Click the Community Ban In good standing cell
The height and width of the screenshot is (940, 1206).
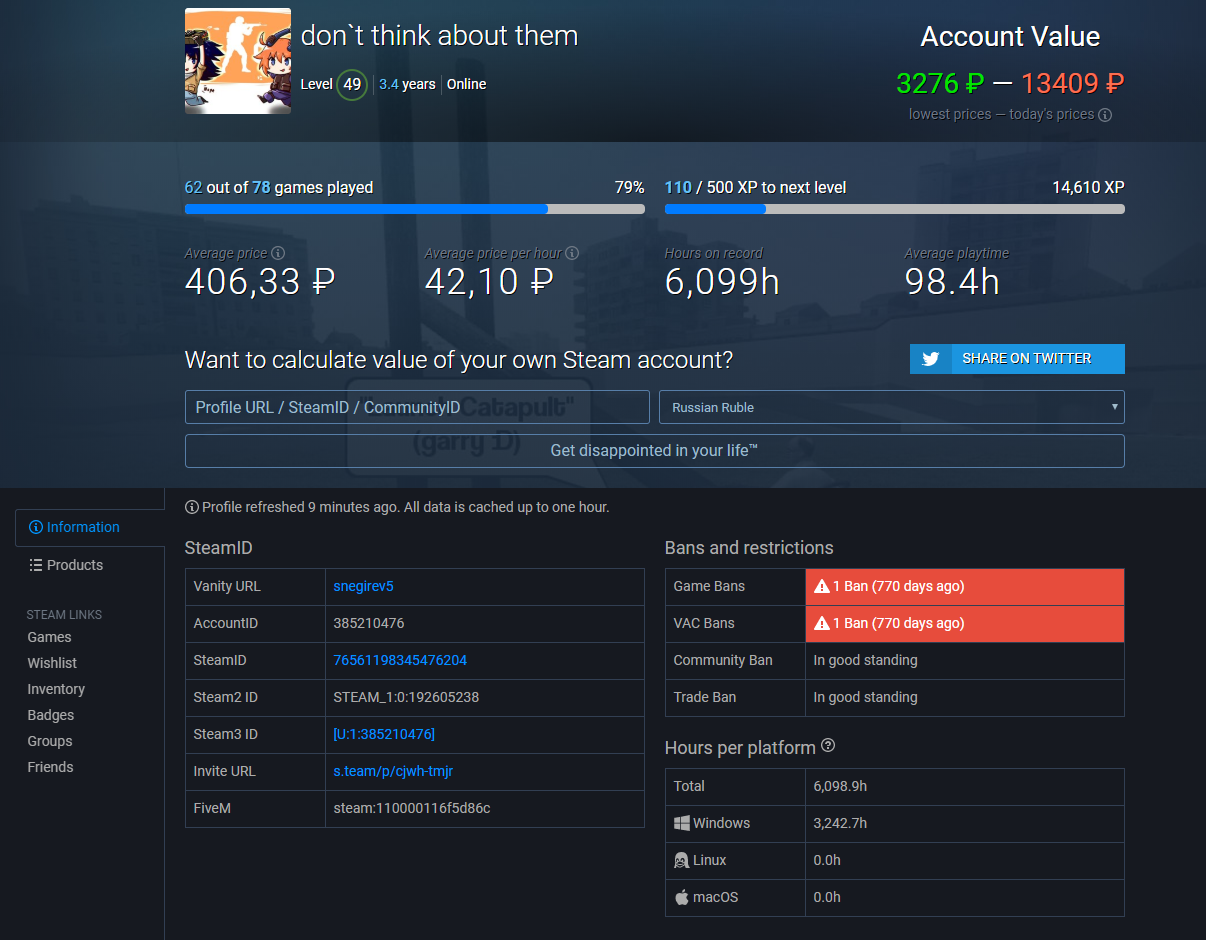(965, 661)
